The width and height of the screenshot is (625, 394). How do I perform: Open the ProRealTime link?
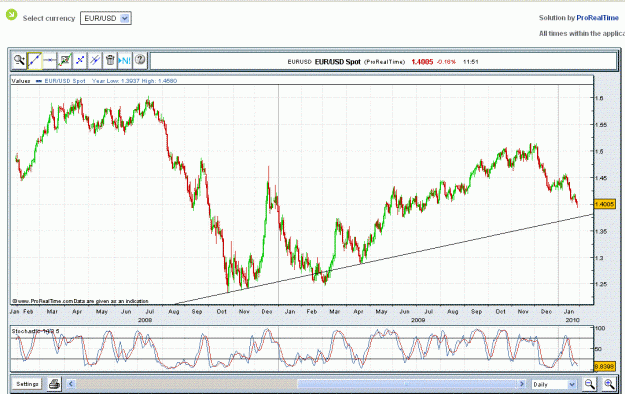tap(597, 18)
